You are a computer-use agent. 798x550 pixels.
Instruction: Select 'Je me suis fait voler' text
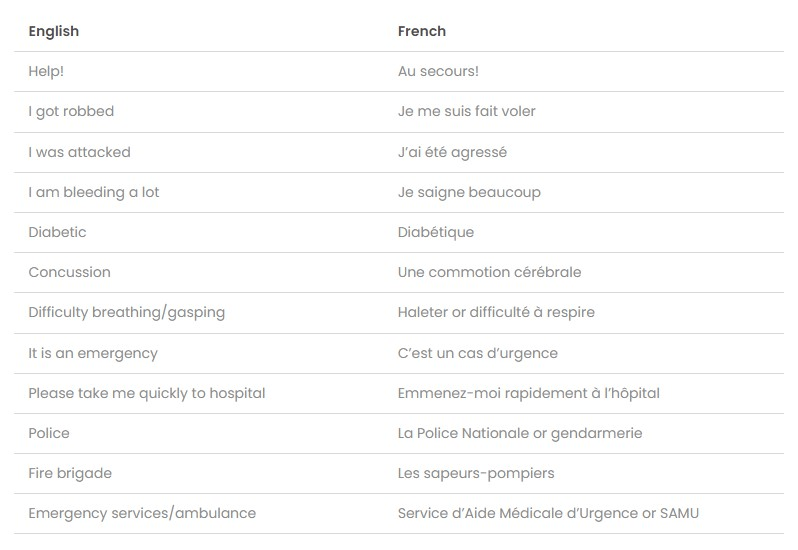tap(467, 111)
